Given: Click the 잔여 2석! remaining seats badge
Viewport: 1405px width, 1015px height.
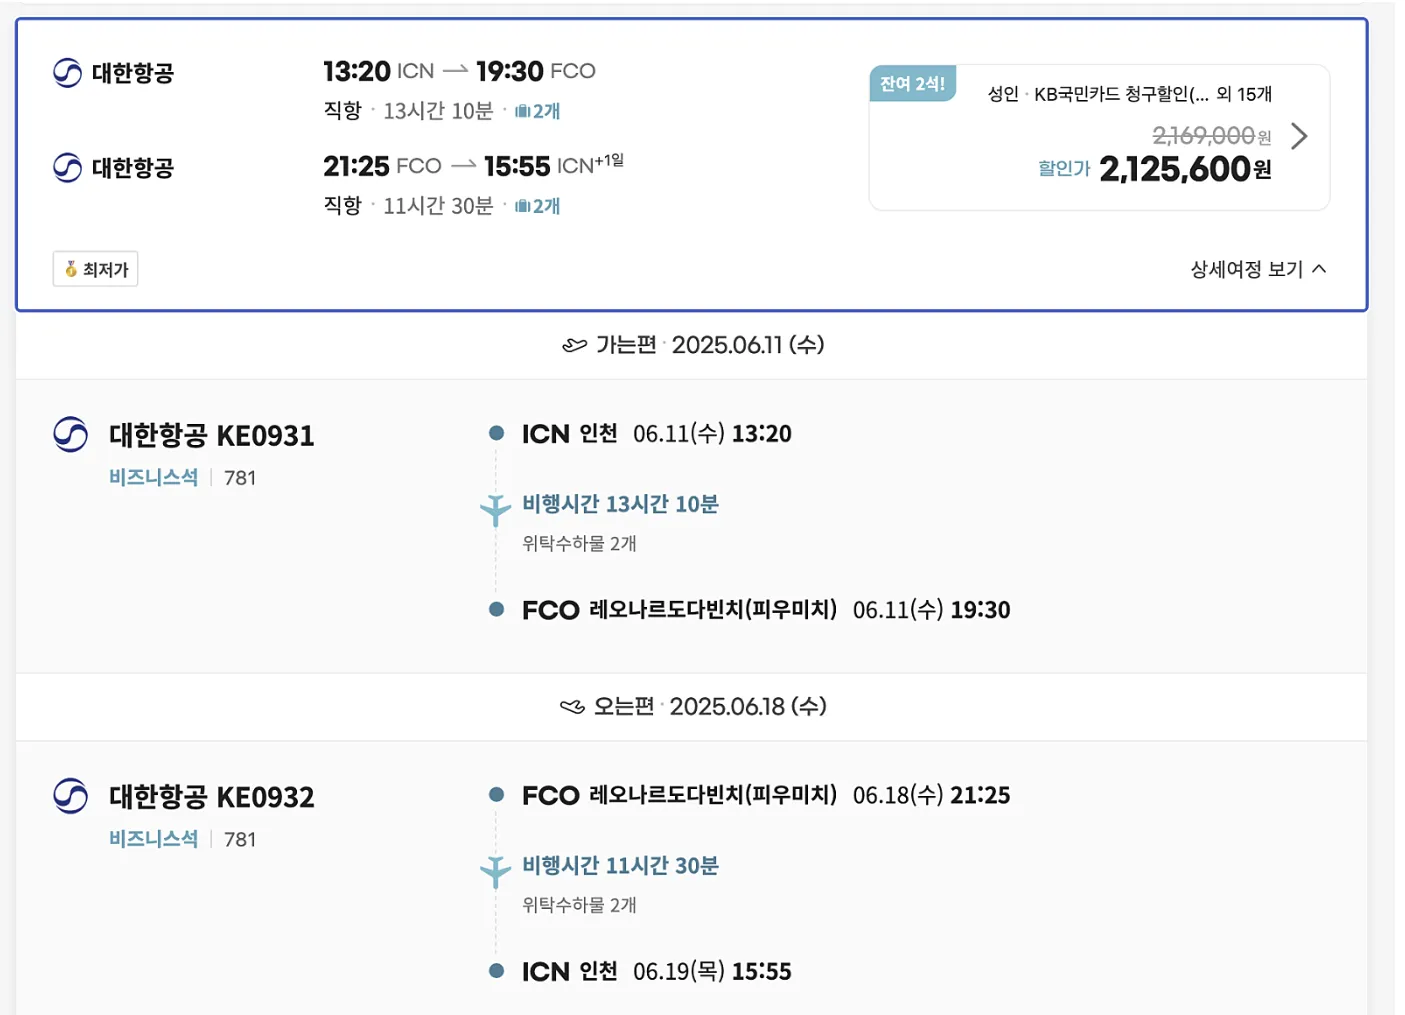Looking at the screenshot, I should (912, 84).
